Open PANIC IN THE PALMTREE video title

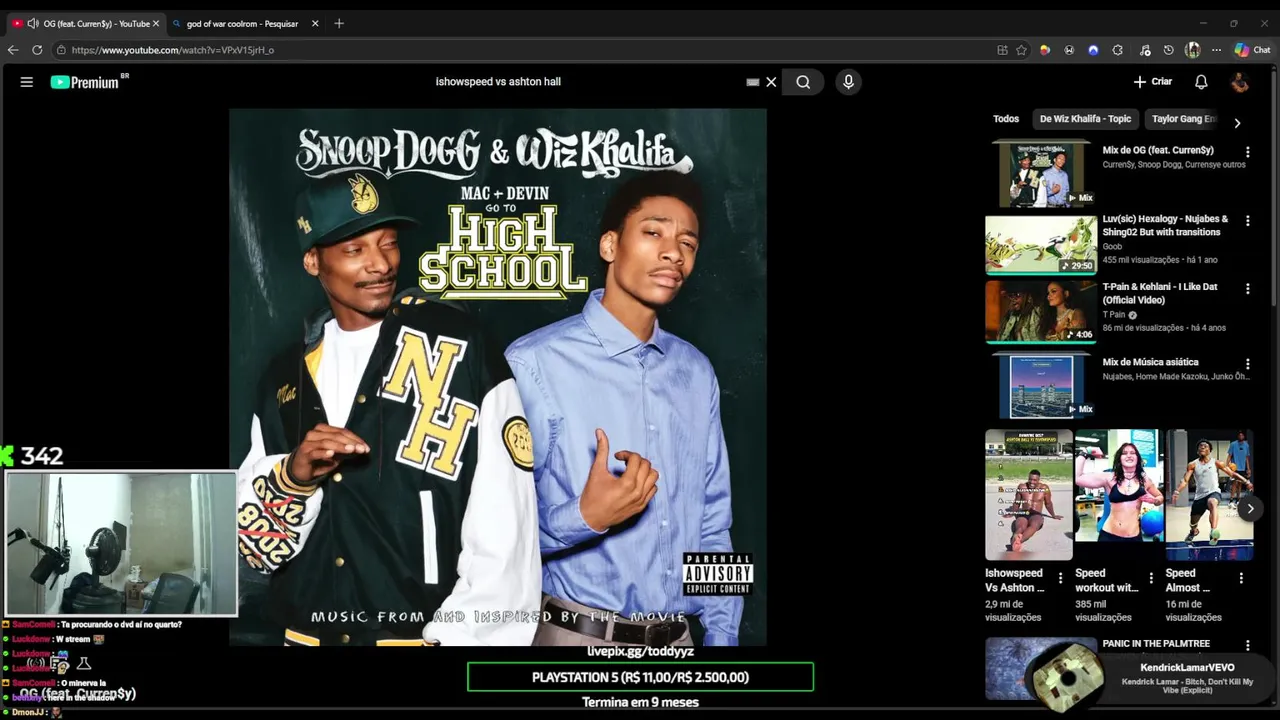[1156, 644]
